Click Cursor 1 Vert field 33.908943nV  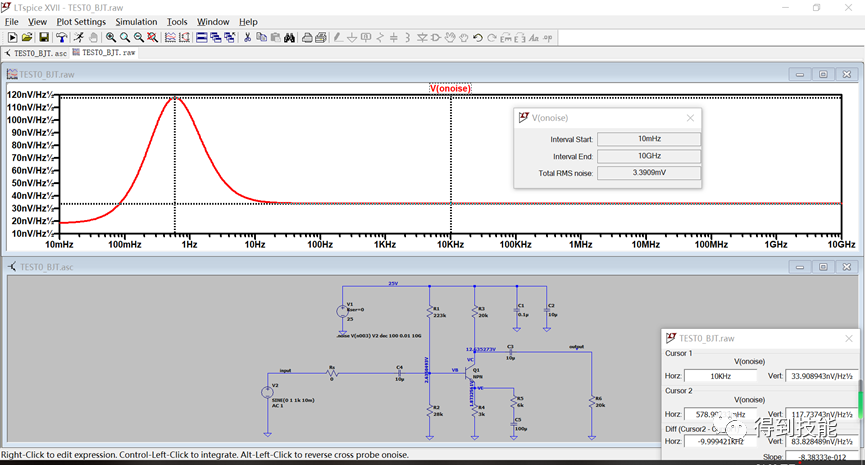click(821, 376)
